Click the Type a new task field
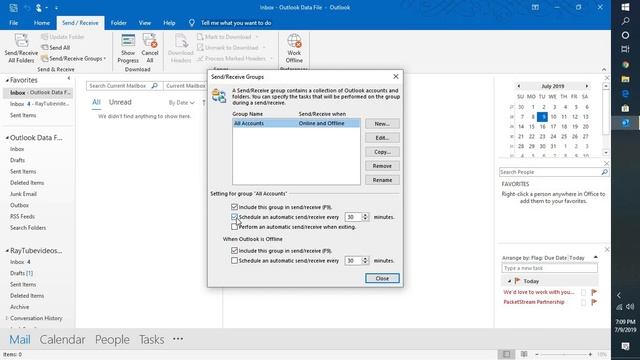The width and height of the screenshot is (640, 360). click(549, 268)
